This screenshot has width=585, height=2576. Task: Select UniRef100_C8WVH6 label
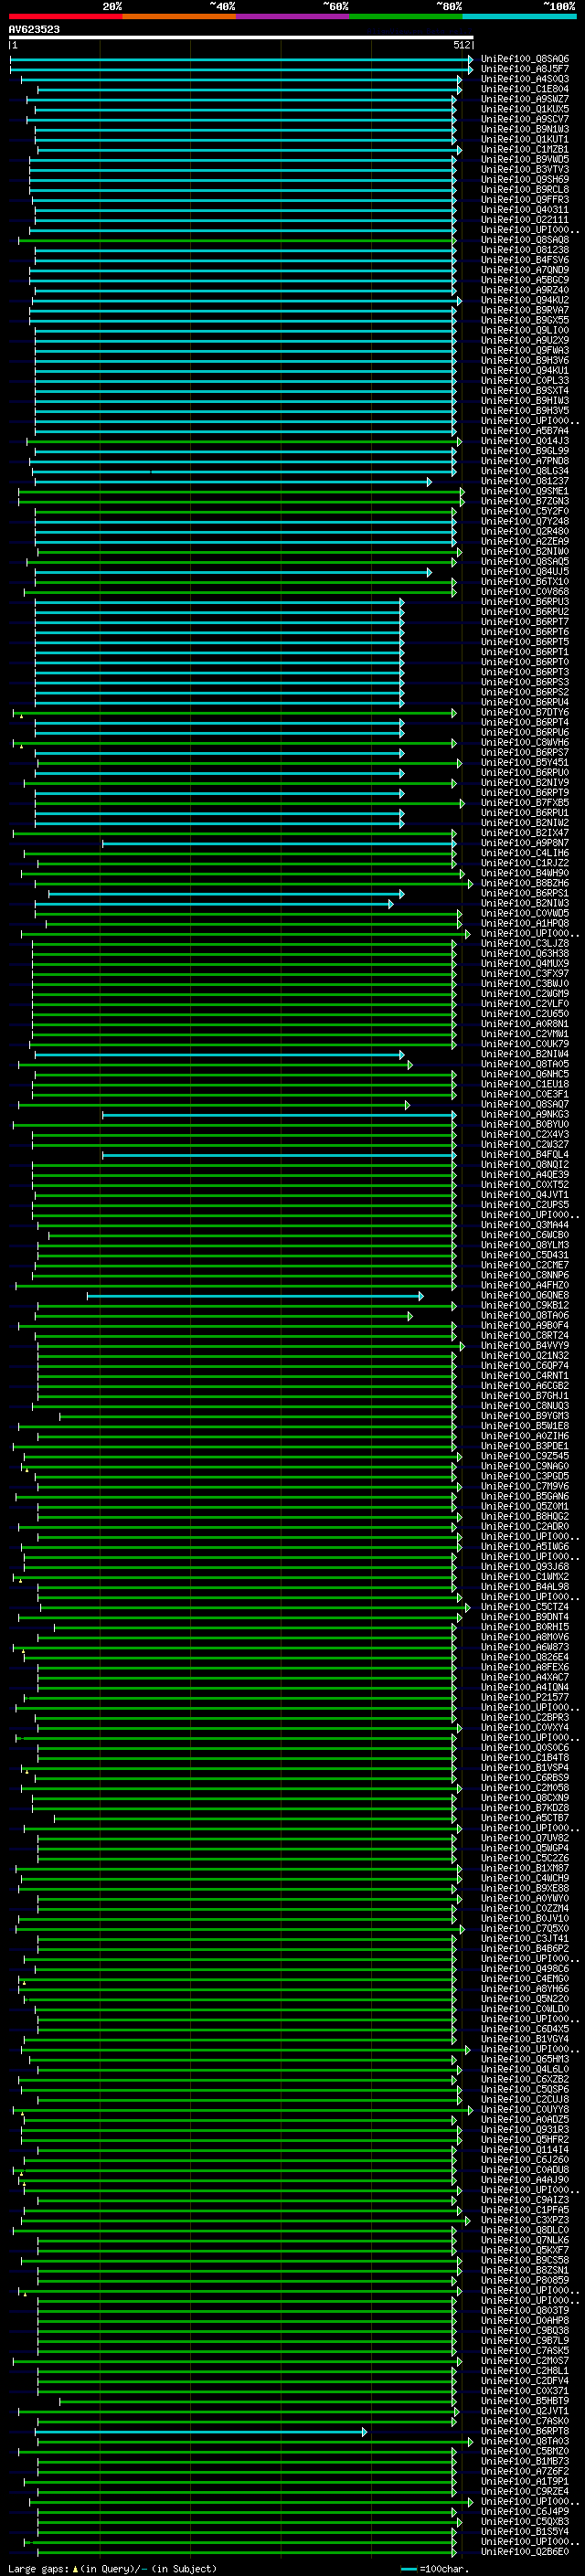[x=524, y=742]
